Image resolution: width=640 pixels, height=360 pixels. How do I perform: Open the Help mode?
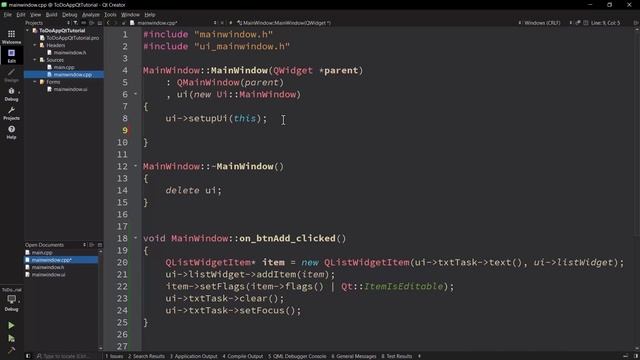point(11,132)
